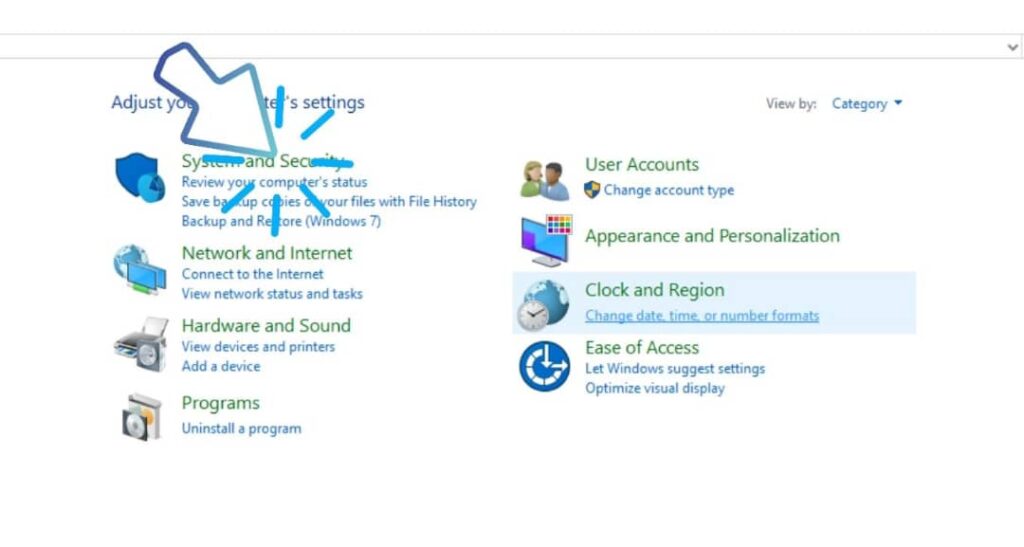Click the small arrow next to Category
The height and width of the screenshot is (547, 1024).
898,103
